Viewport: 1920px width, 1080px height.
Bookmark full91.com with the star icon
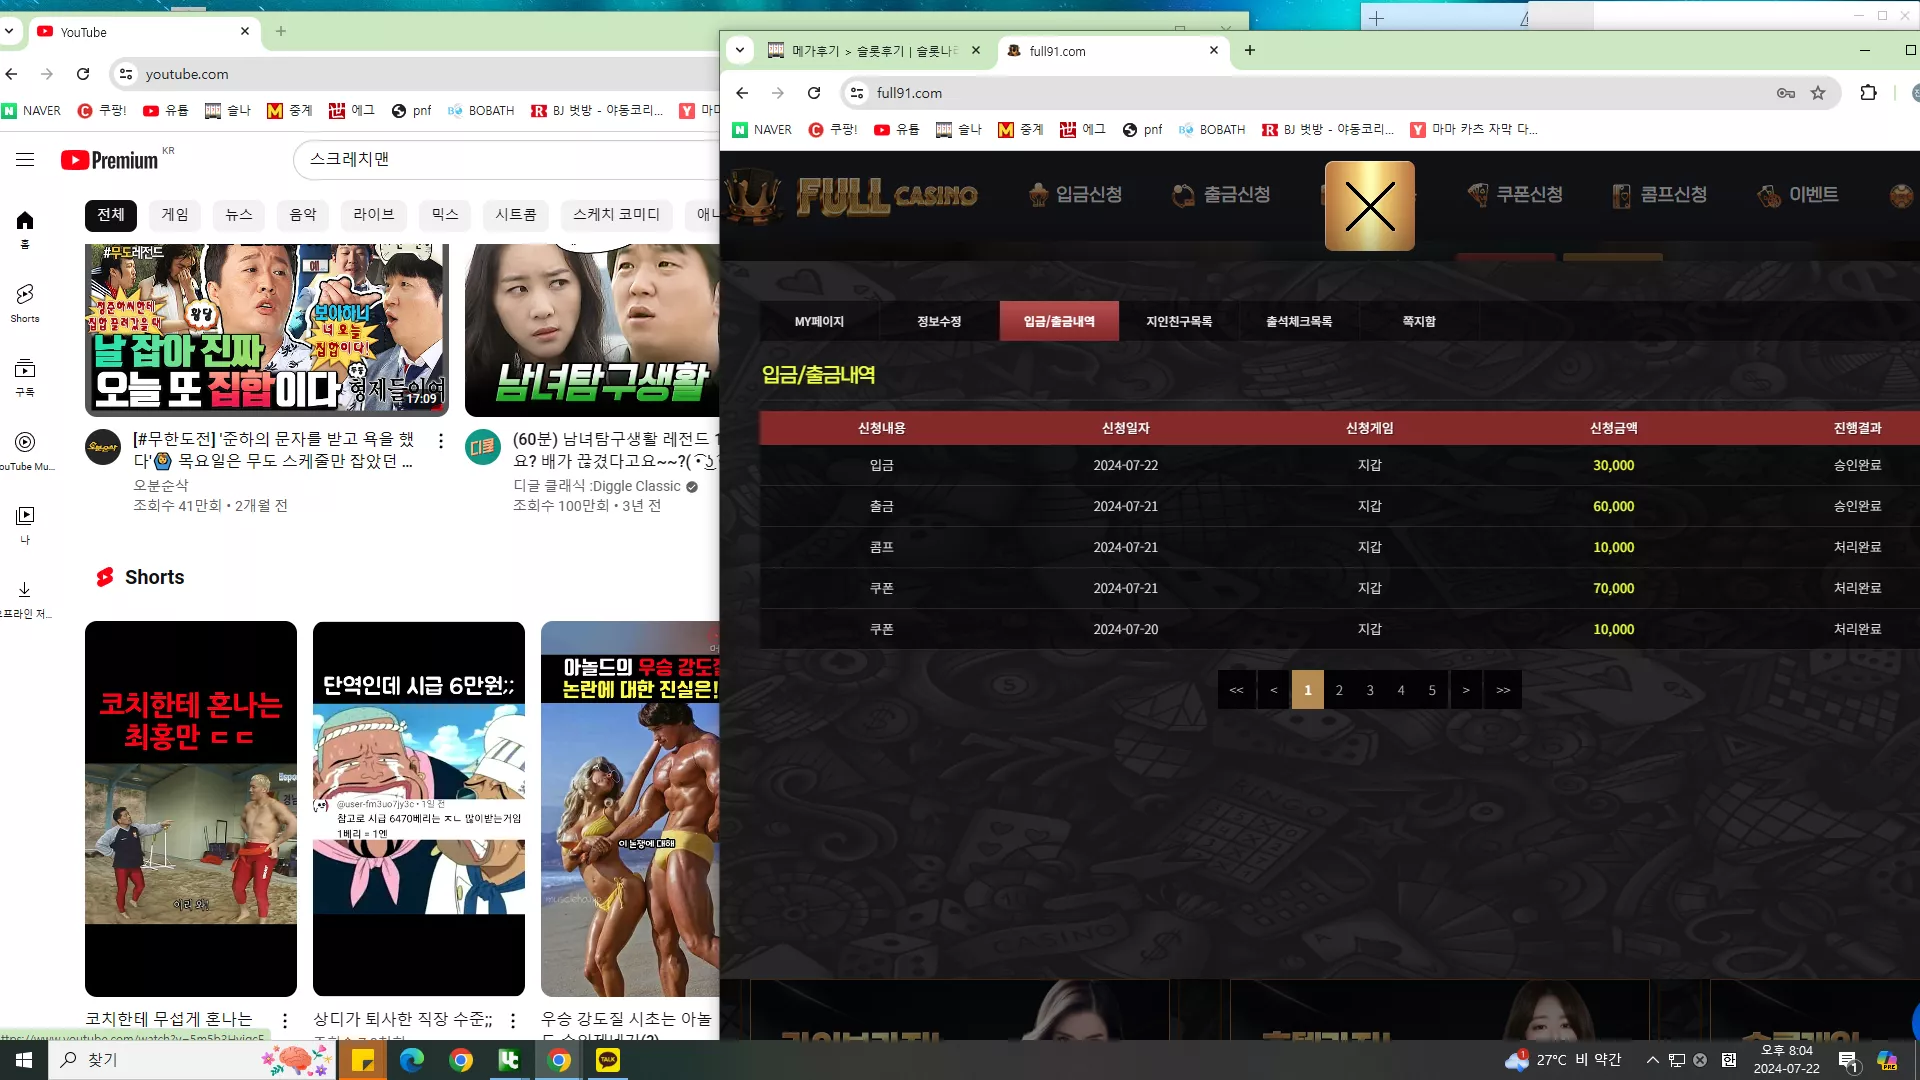[x=1818, y=93]
